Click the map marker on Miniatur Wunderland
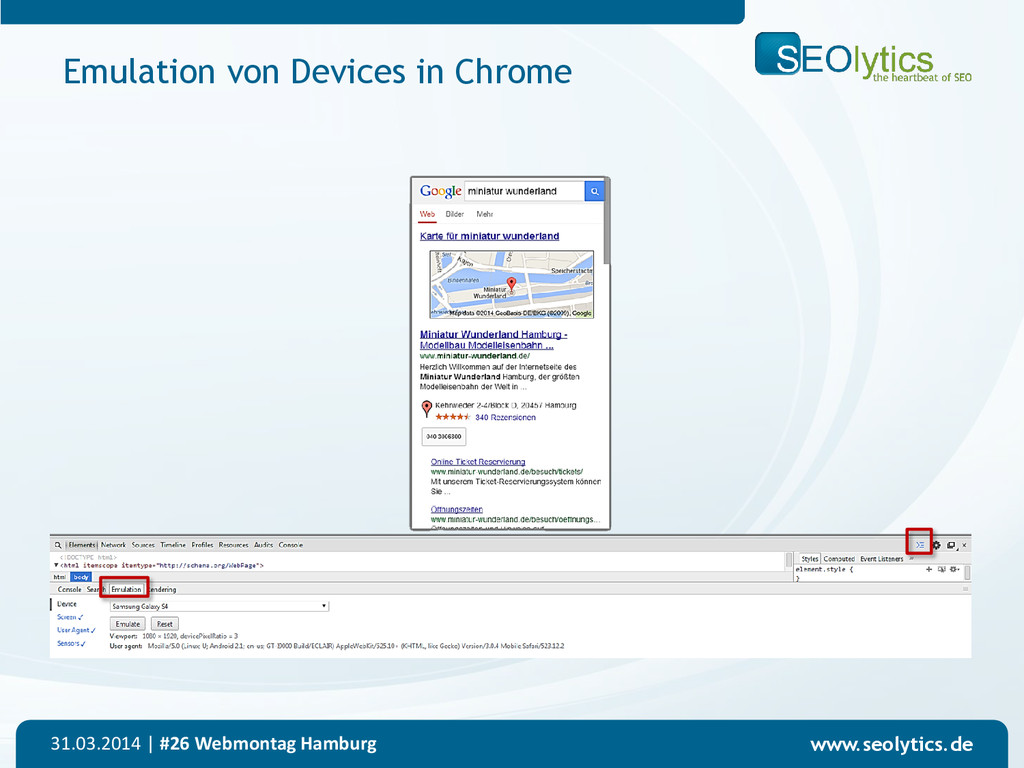 coord(511,284)
